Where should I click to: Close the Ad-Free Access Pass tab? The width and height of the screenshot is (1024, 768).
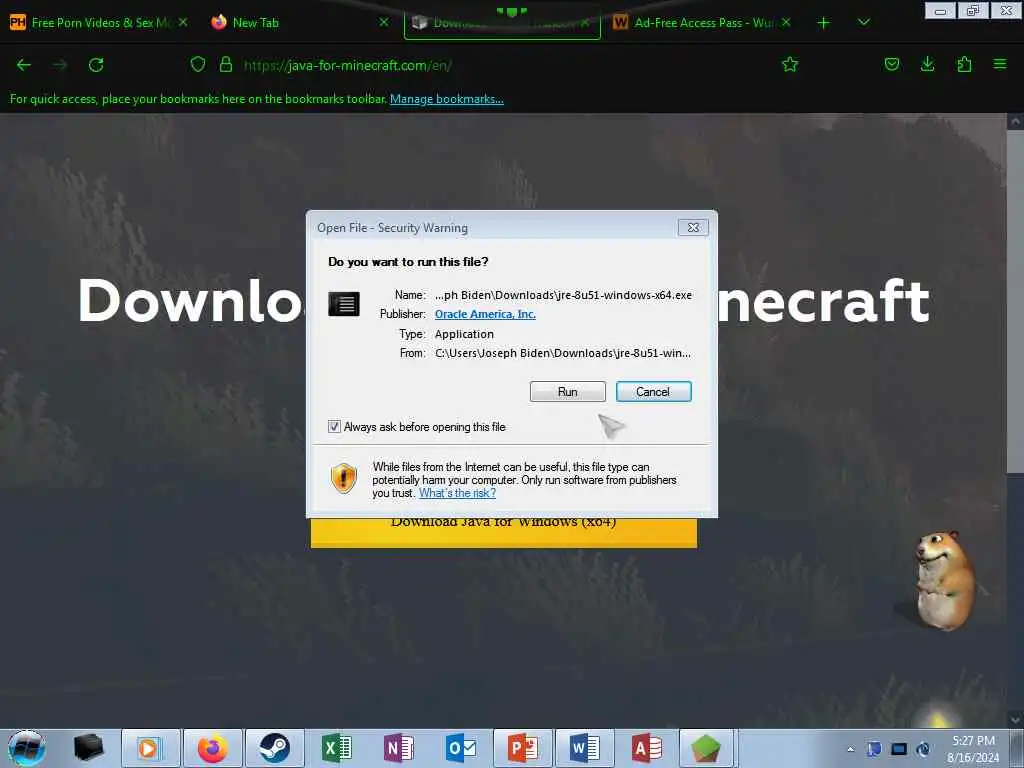pos(786,22)
